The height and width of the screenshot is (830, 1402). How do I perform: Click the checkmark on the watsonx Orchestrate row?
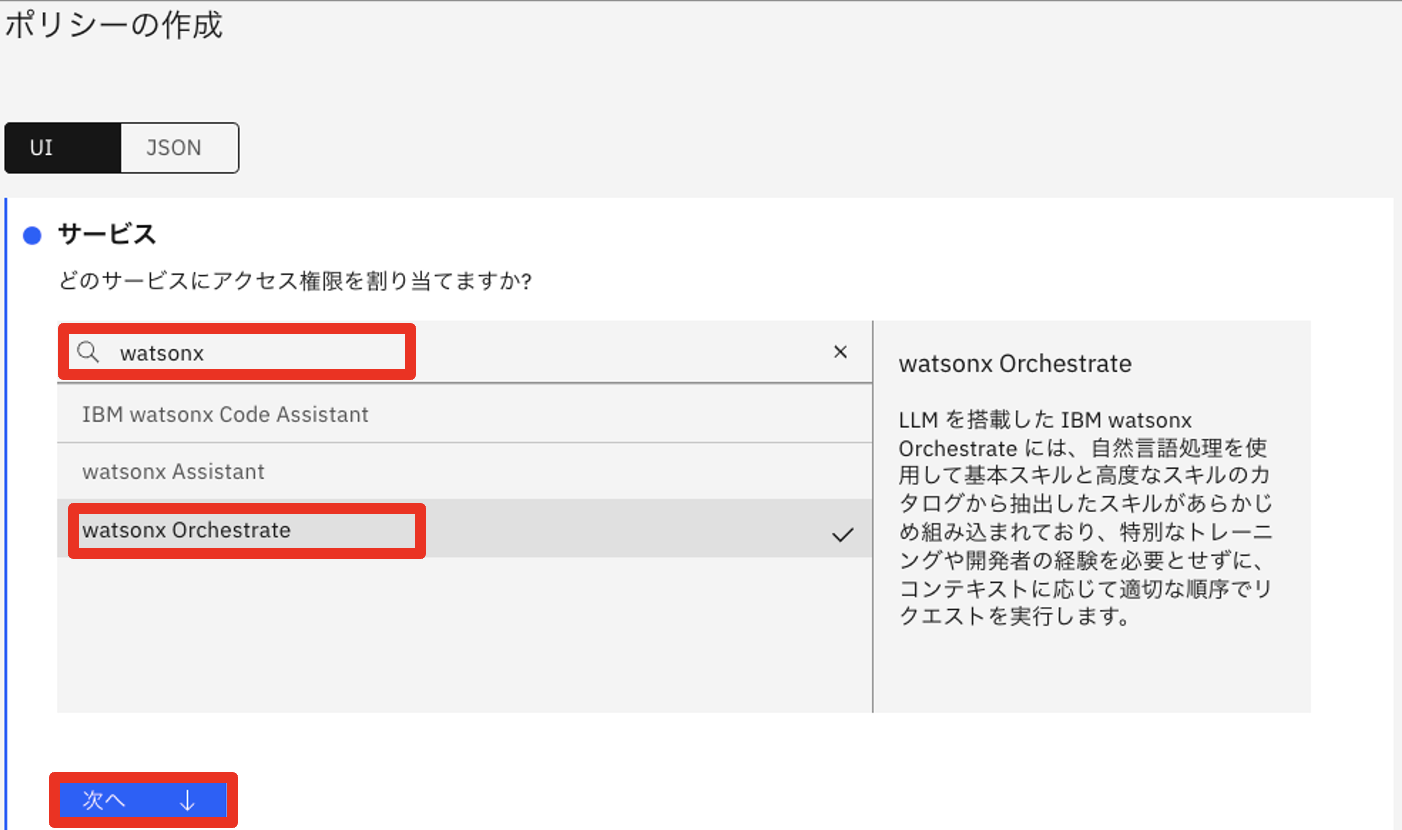(842, 535)
